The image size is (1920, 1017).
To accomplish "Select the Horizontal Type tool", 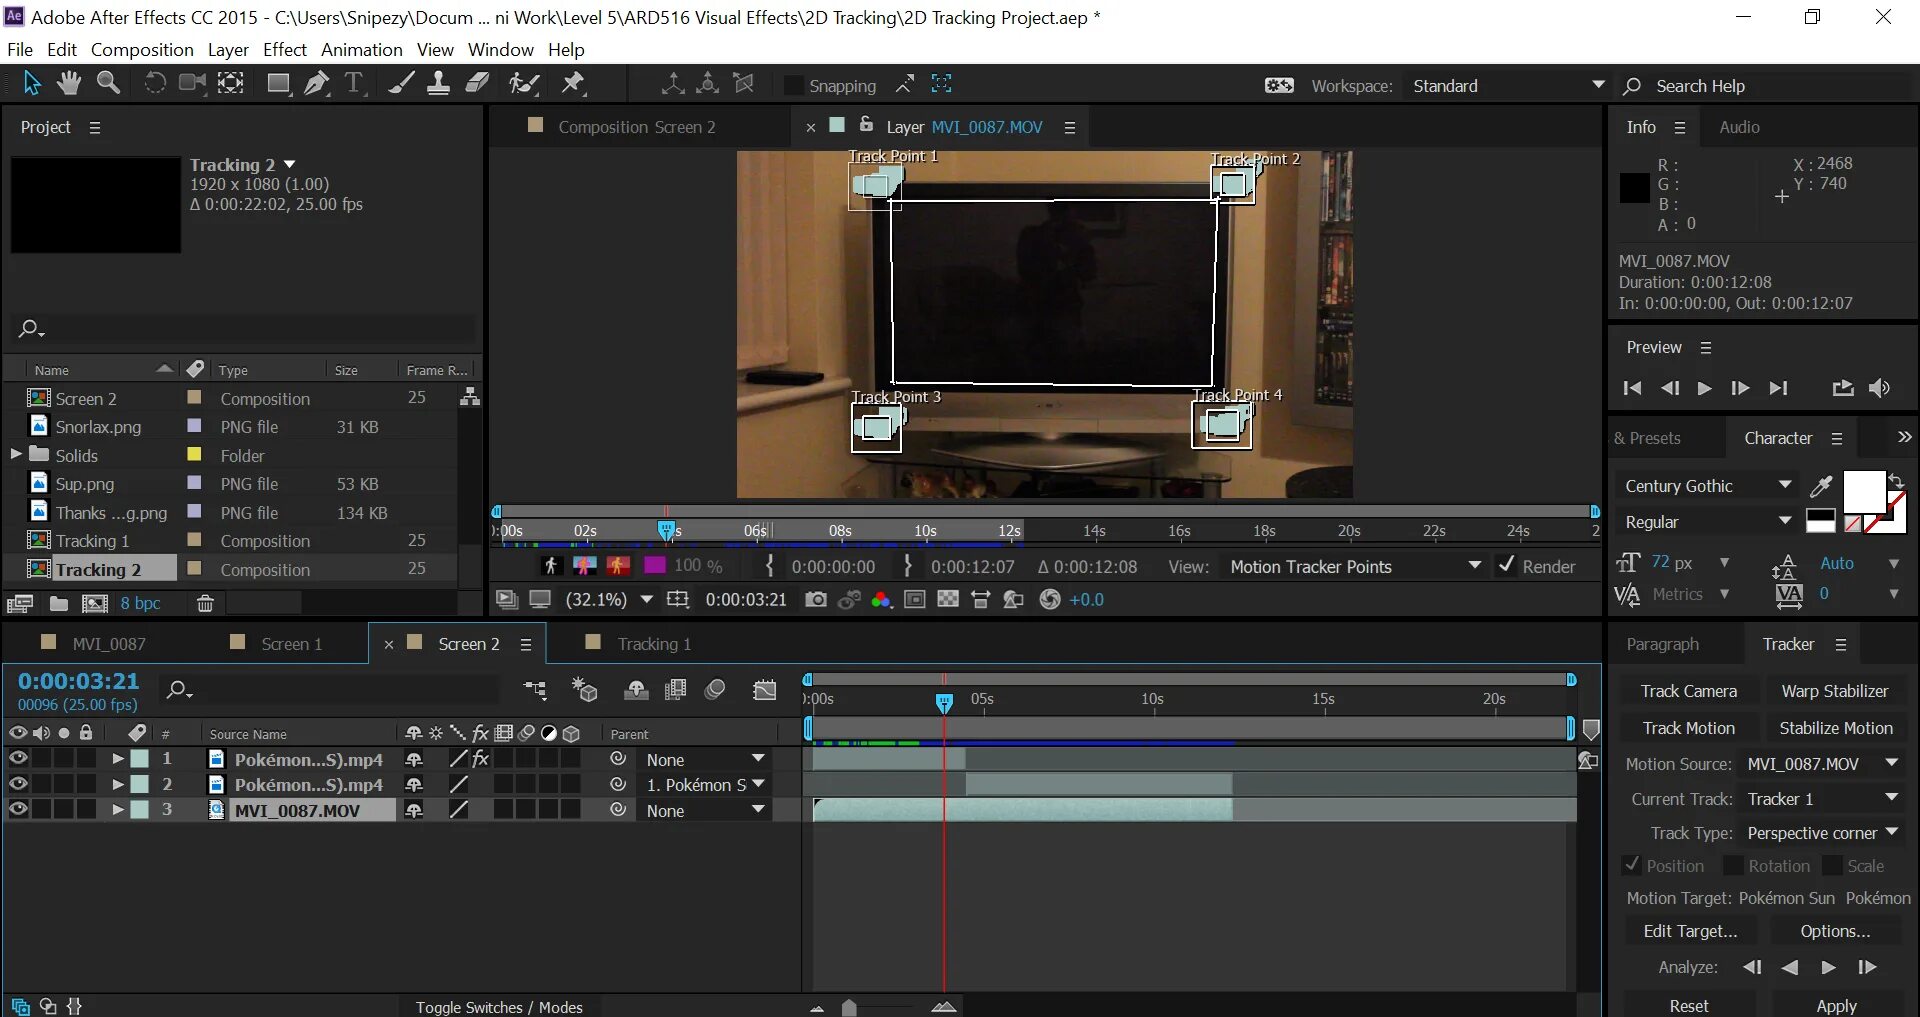I will pos(354,84).
